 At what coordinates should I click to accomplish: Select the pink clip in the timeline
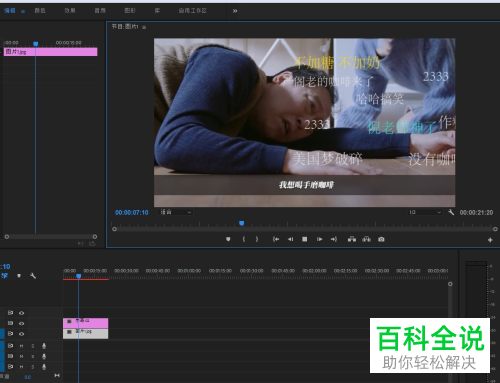[x=86, y=323]
